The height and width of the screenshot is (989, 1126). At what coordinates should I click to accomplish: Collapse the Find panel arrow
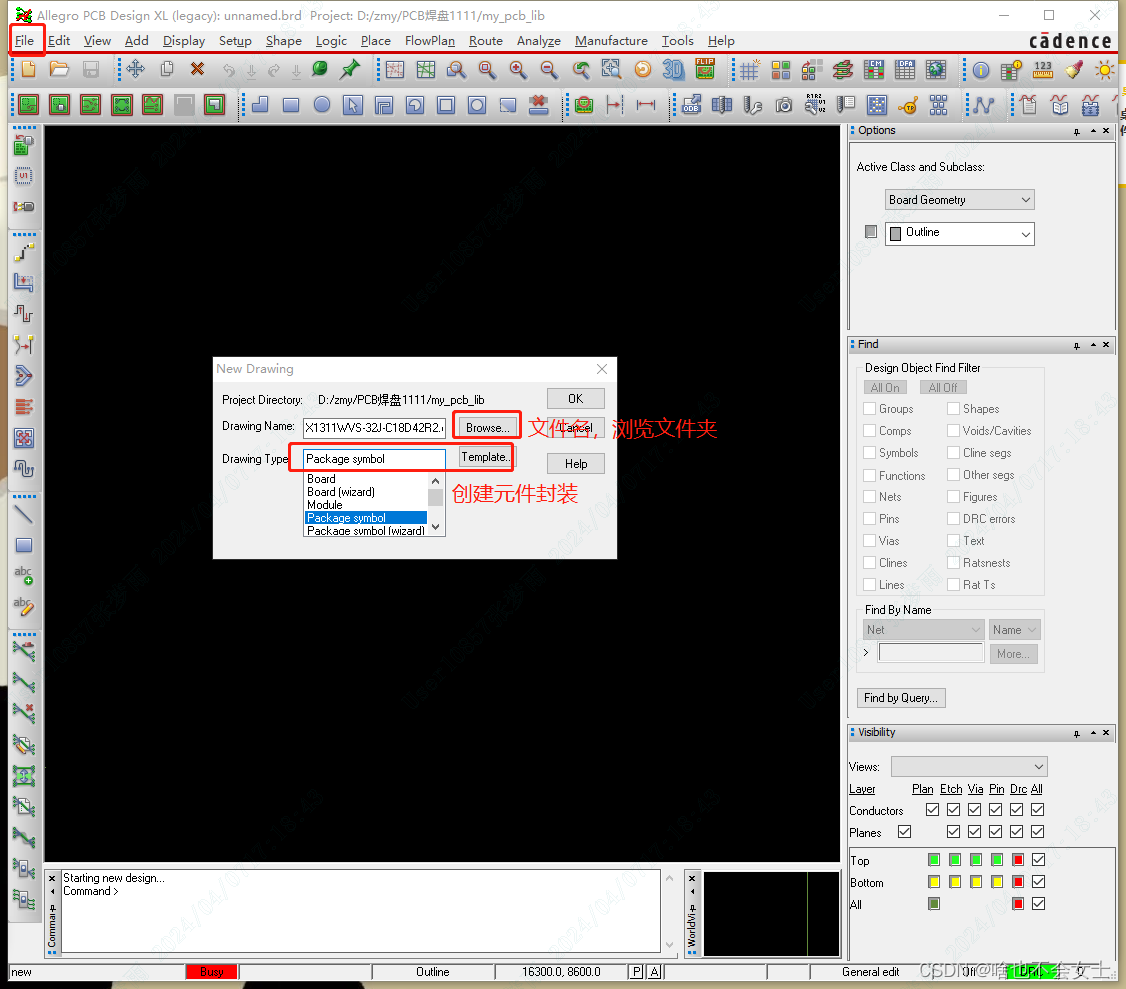tap(1093, 345)
